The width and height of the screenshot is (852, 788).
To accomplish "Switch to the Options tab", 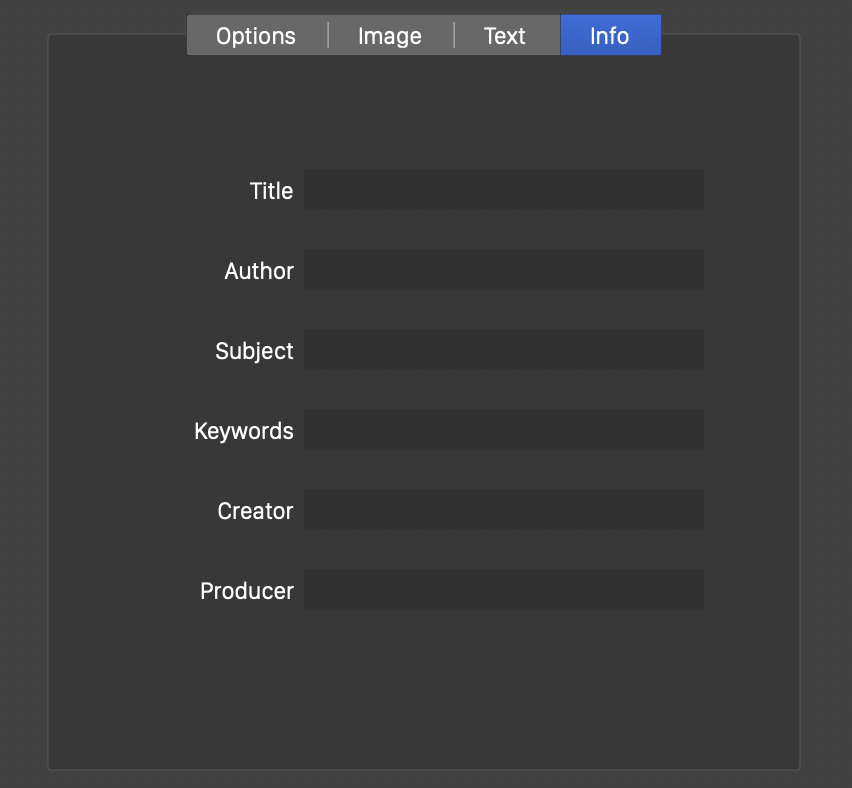I will 256,36.
